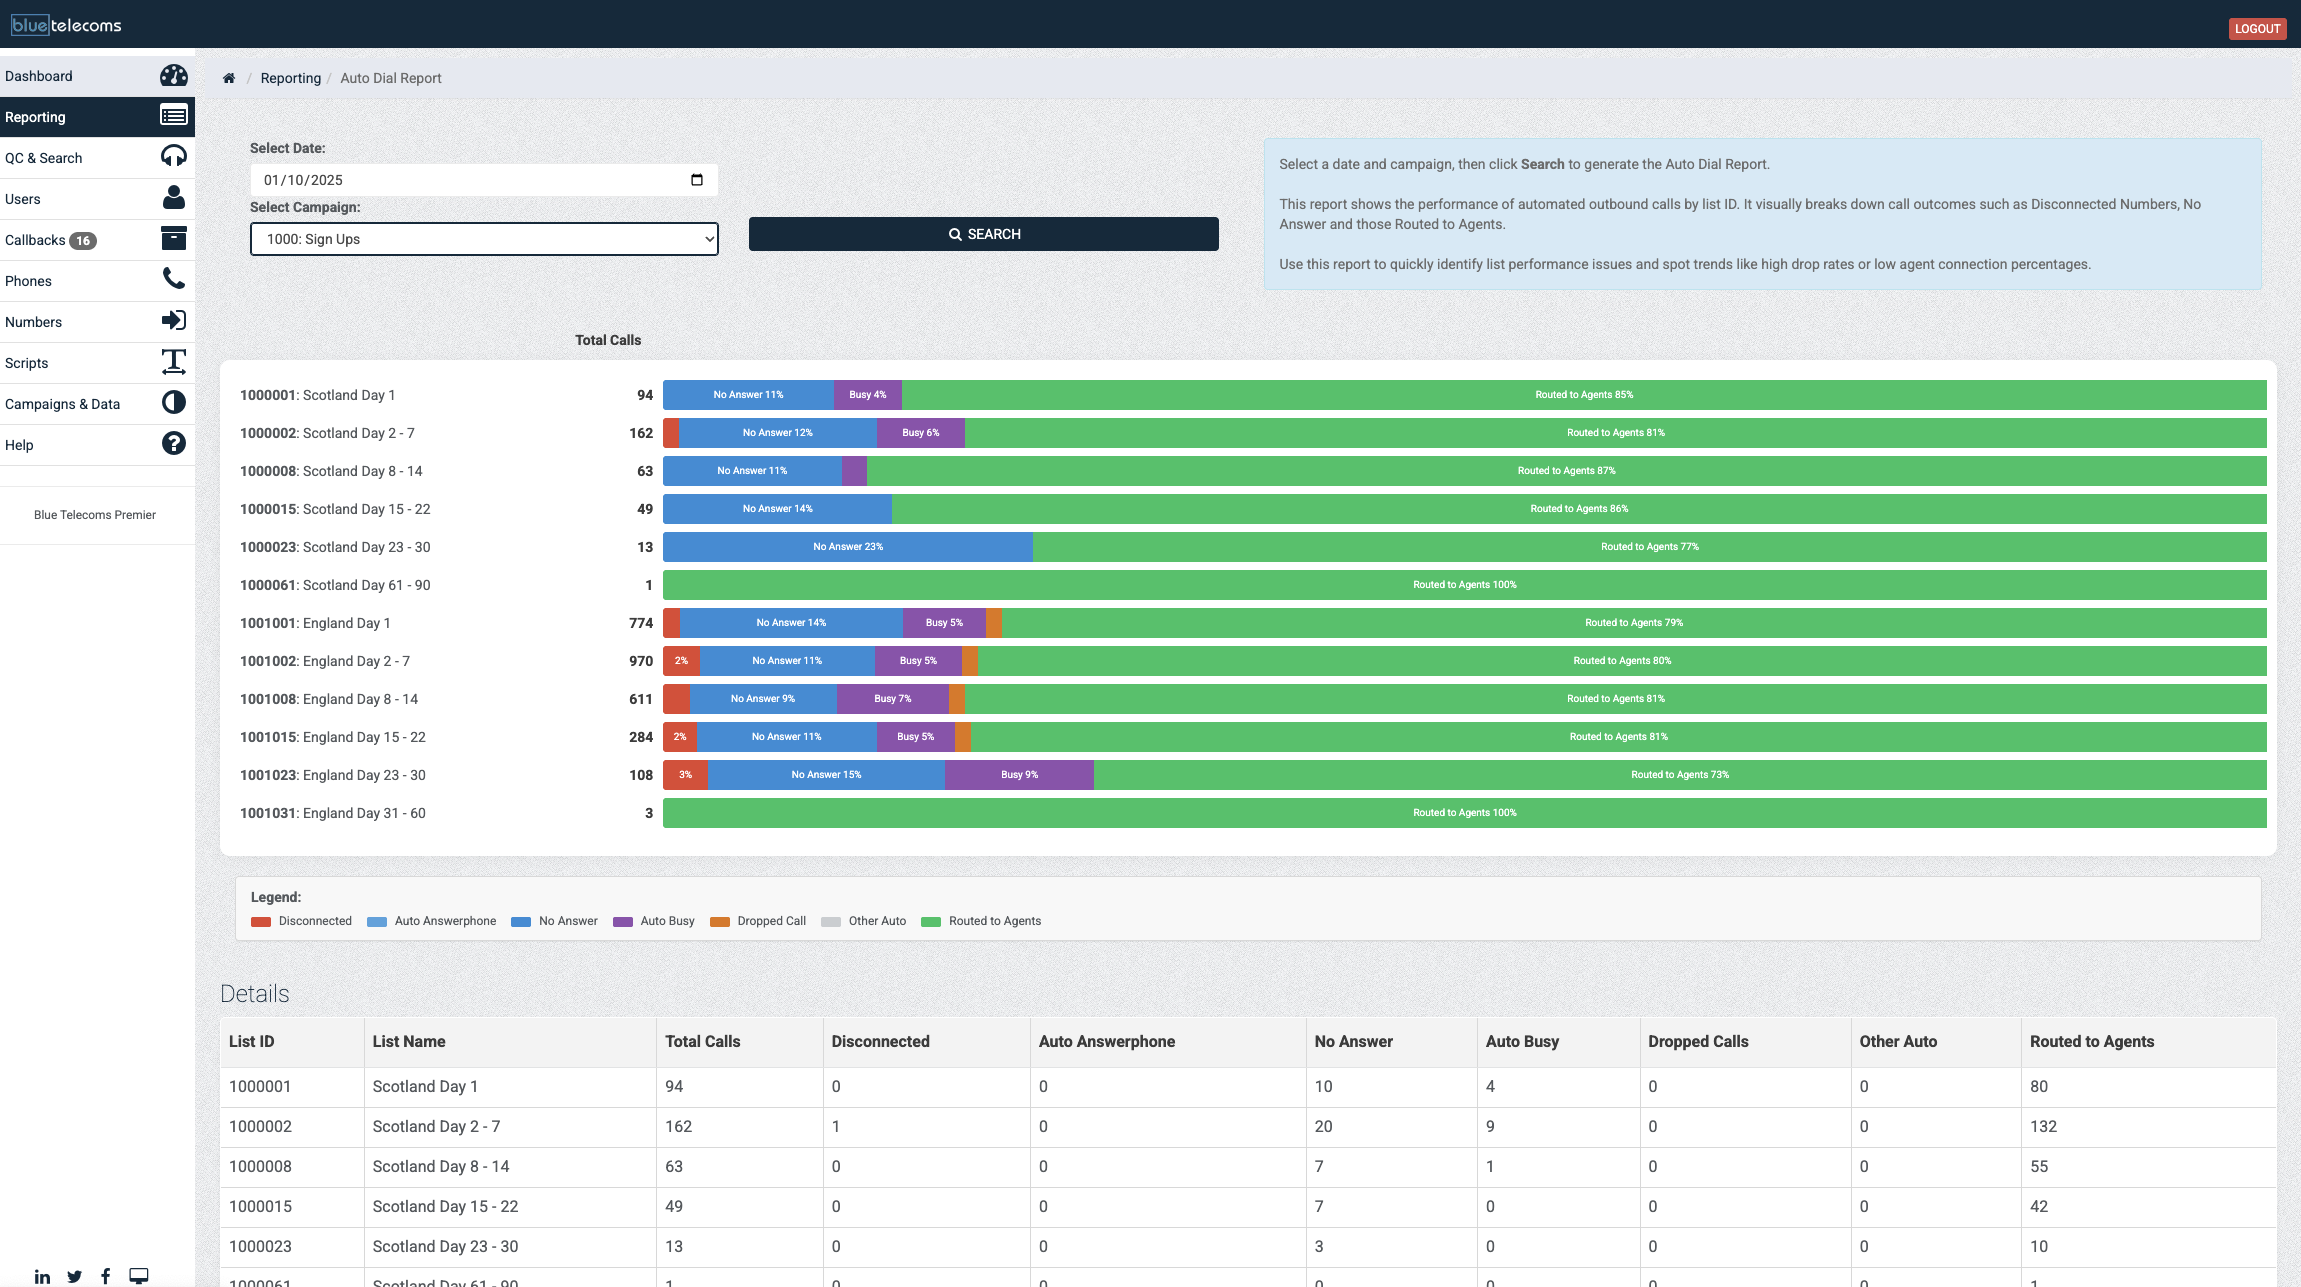
Task: Click the Campaigns & Data contrast icon
Action: tap(173, 402)
